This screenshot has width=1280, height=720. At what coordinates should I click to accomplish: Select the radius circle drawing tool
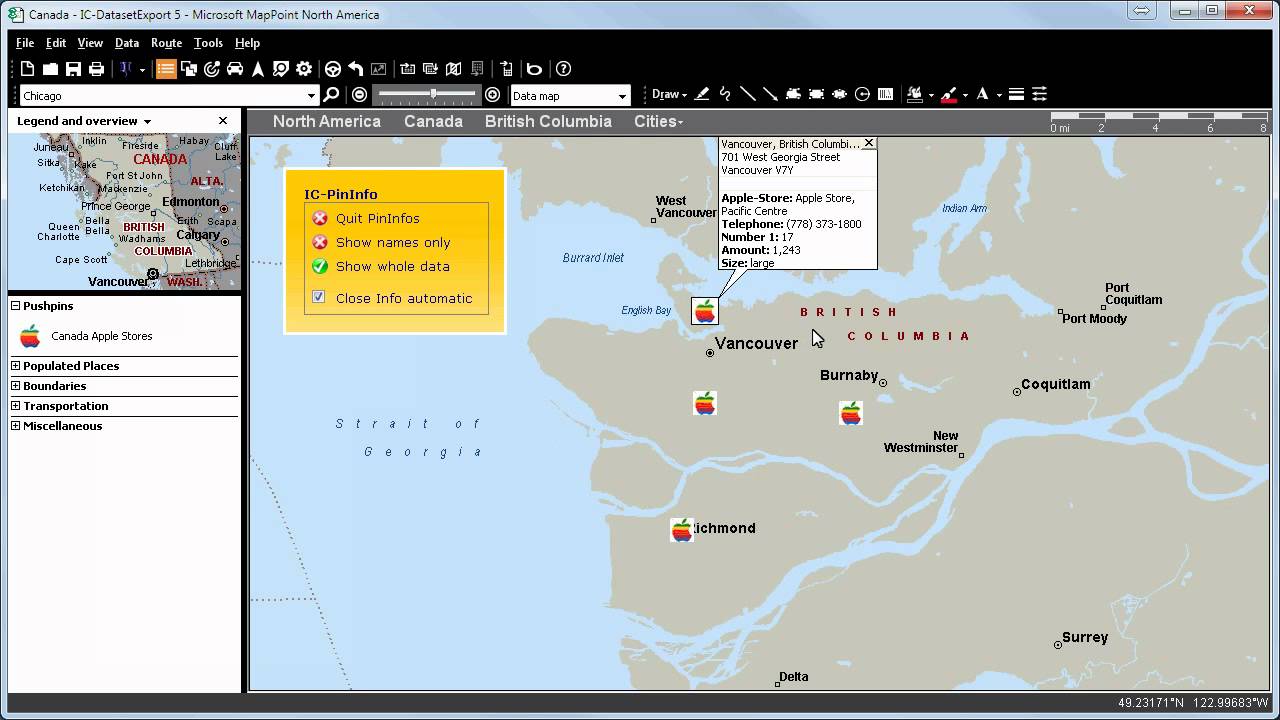pos(863,94)
